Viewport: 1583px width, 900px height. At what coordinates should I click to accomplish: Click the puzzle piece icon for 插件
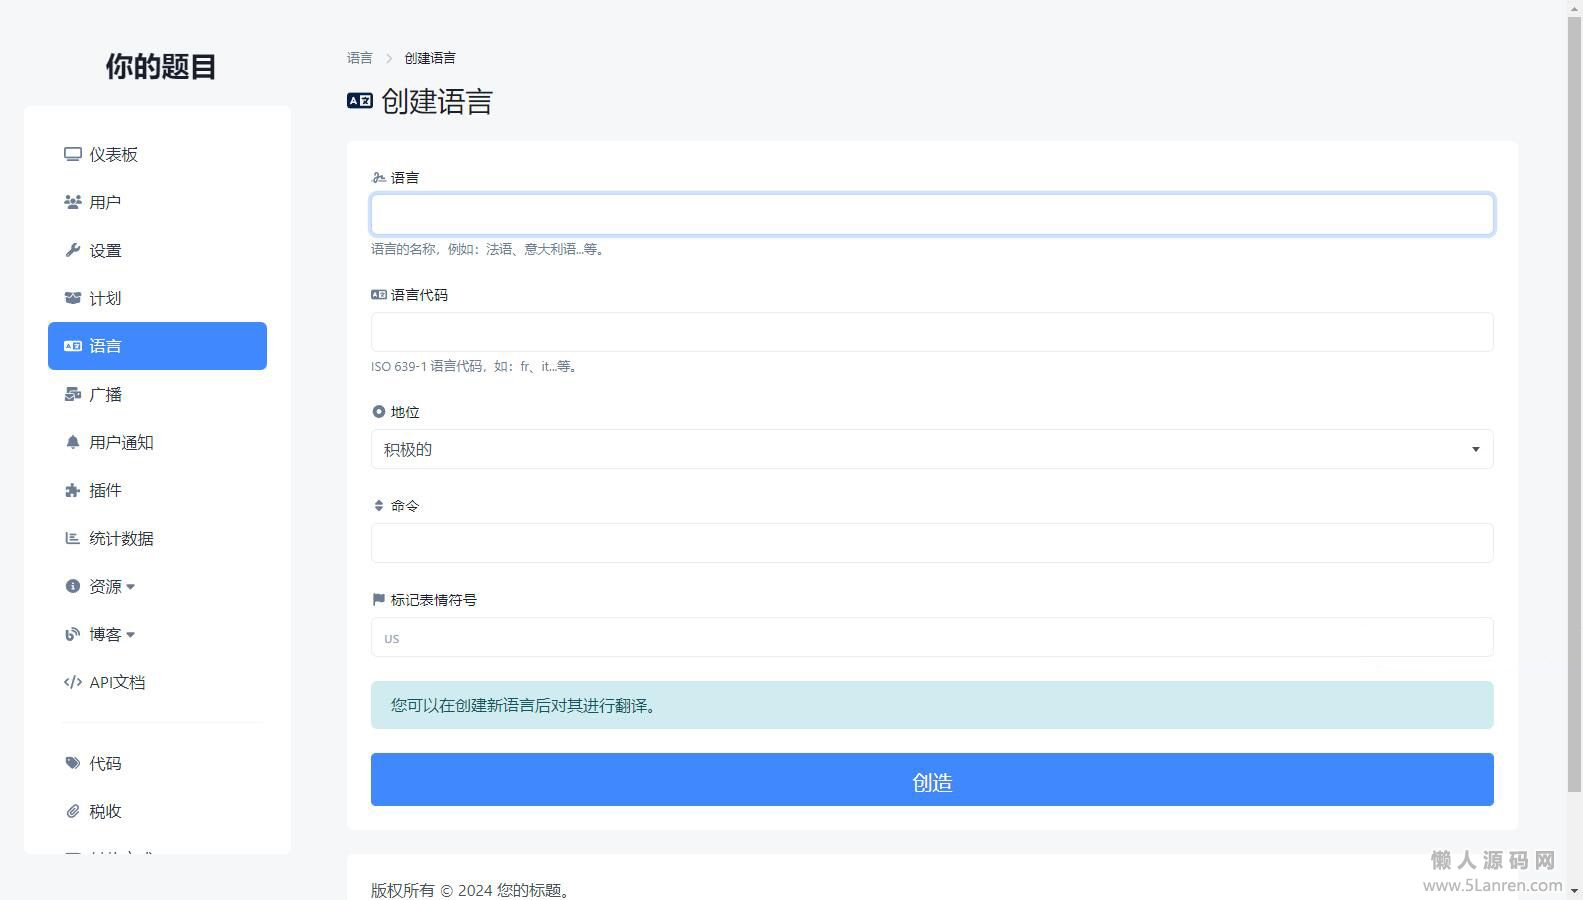[x=72, y=490]
